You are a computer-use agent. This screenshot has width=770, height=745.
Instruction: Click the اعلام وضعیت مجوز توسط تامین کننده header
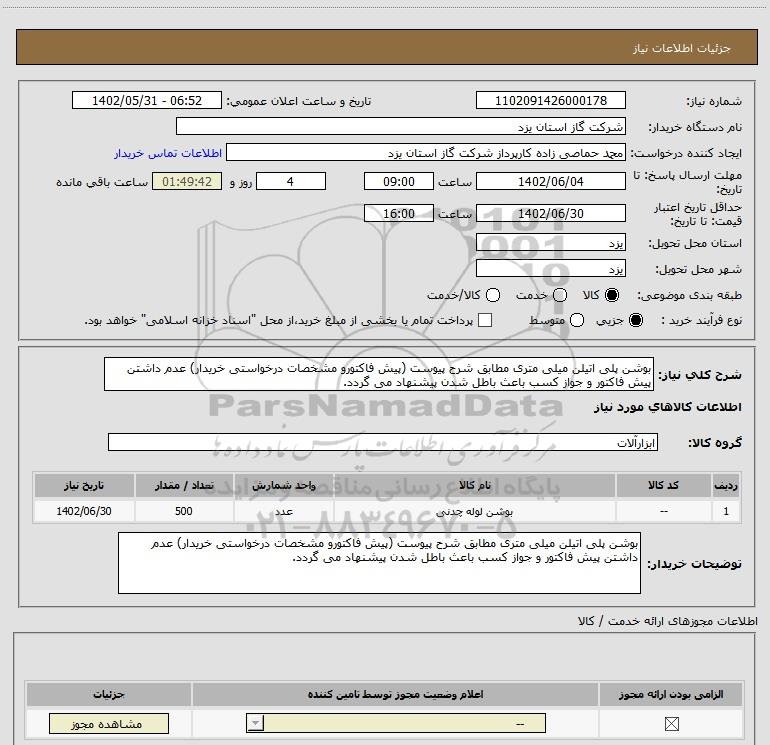395,694
